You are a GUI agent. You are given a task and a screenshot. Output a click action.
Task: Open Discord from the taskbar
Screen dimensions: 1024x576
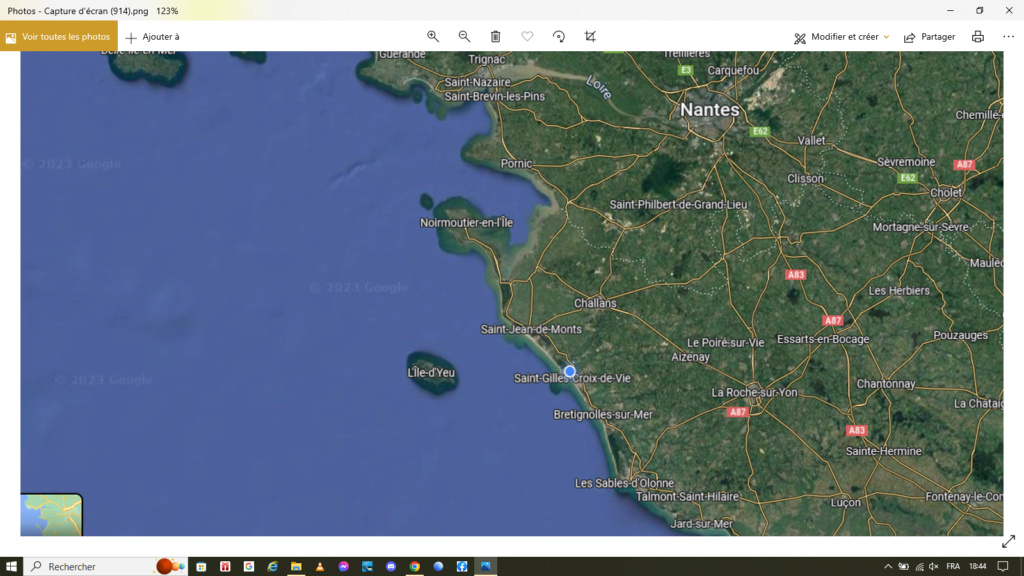(391, 566)
